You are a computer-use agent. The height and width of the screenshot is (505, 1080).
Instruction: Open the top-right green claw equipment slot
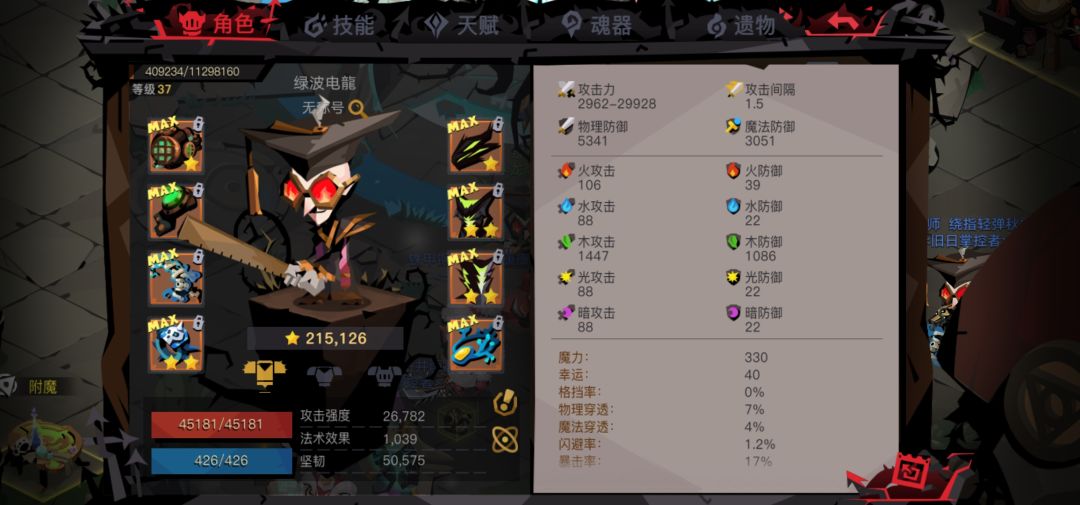(476, 146)
